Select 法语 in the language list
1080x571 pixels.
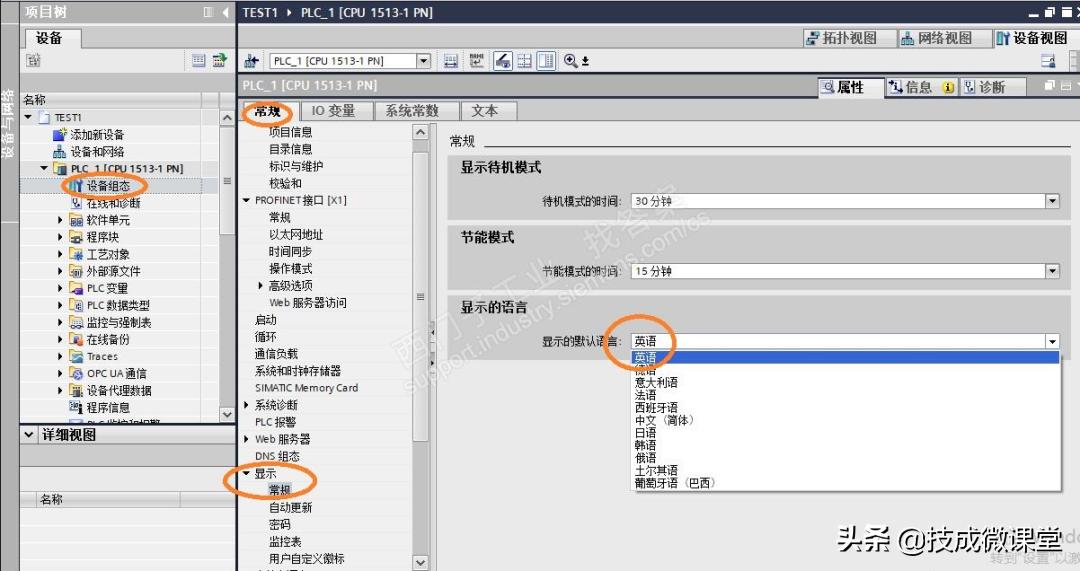click(x=645, y=395)
